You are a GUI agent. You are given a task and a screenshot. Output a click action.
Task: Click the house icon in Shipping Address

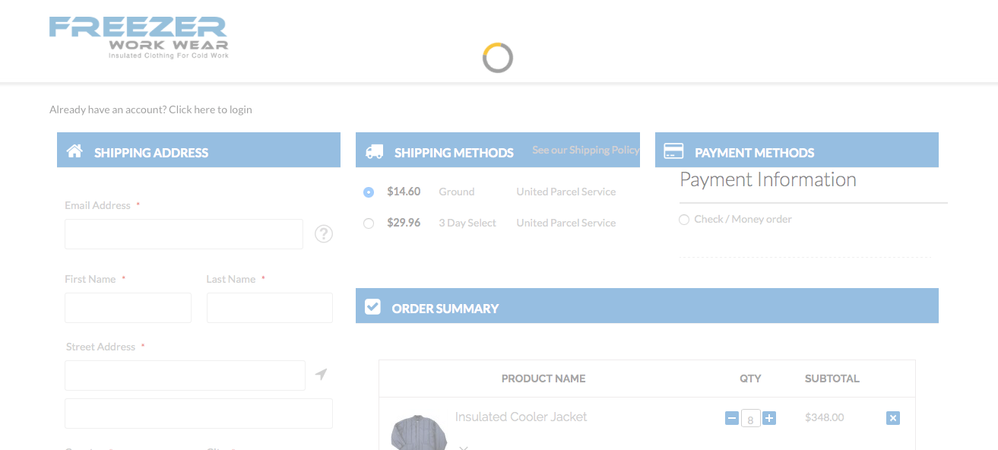(75, 151)
